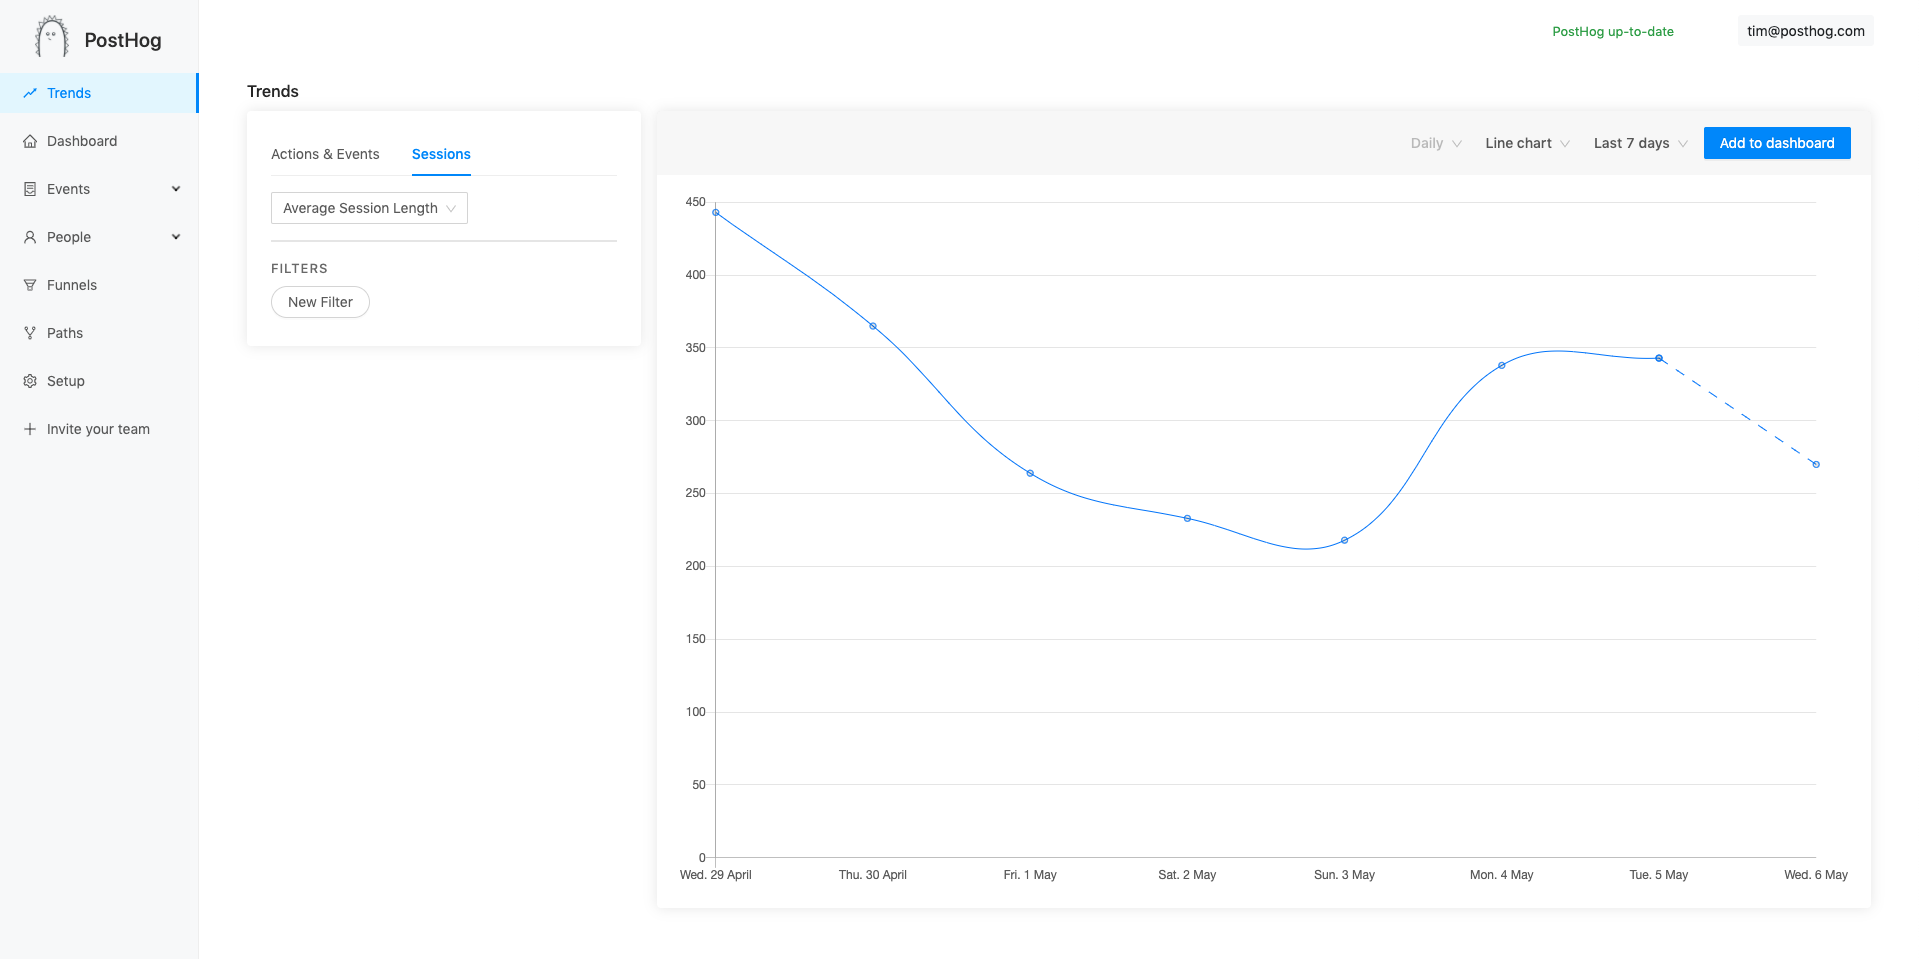Expand the Events submenu arrow
The width and height of the screenshot is (1919, 959).
coord(176,189)
